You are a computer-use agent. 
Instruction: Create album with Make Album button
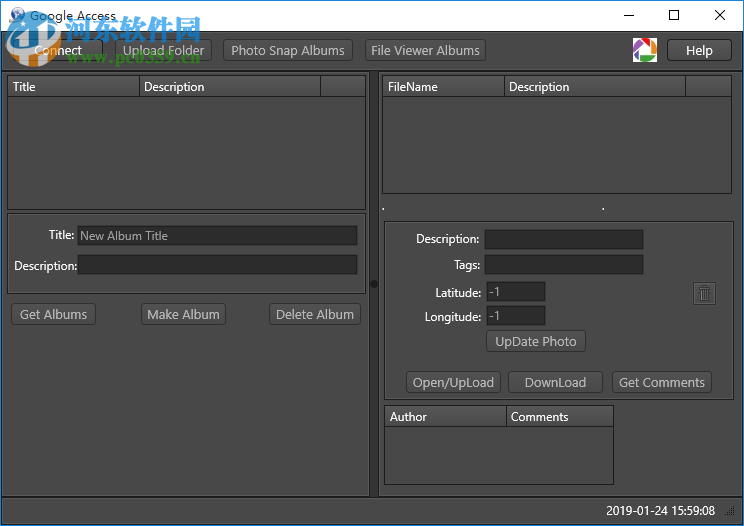[183, 314]
